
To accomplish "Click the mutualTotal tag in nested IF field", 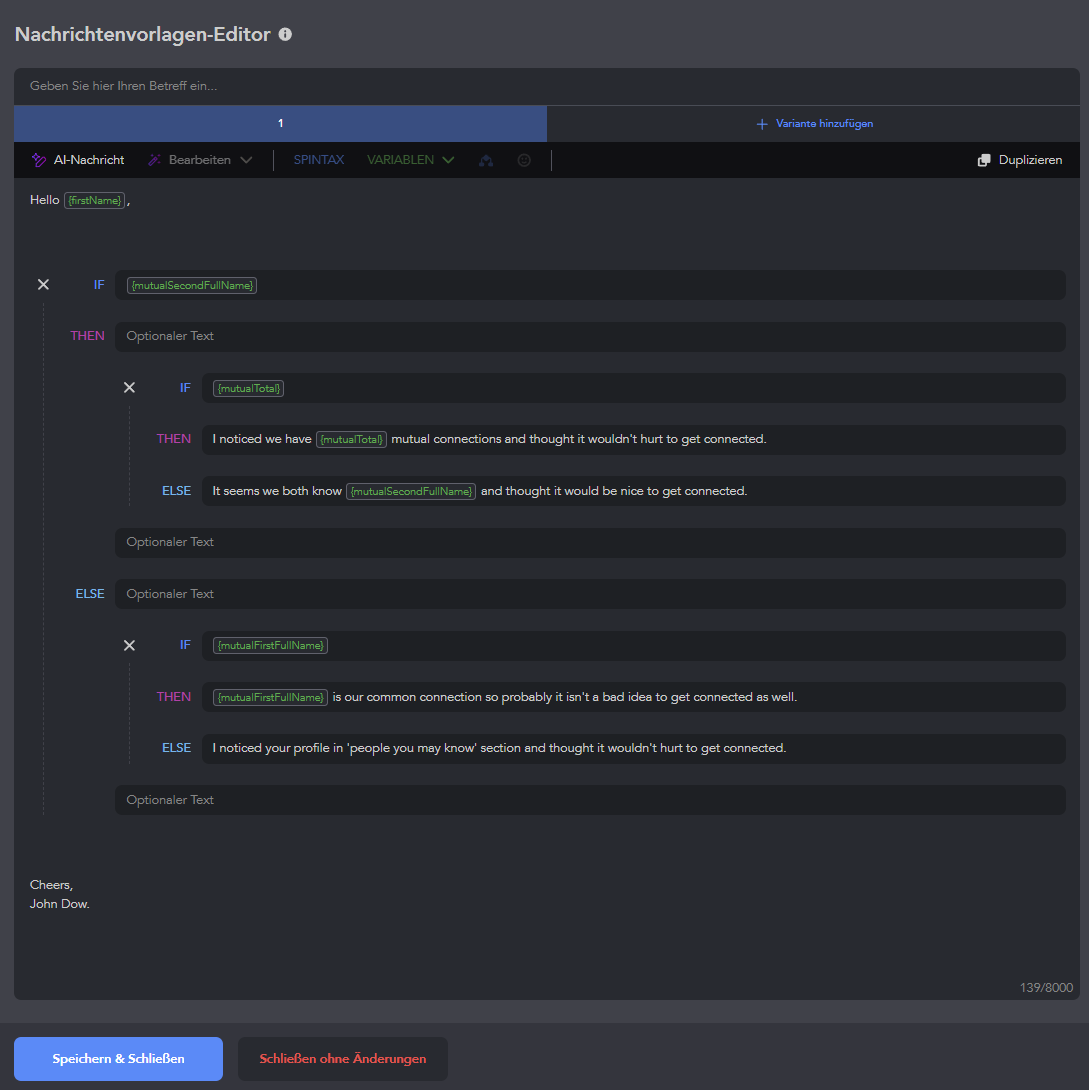I will [x=249, y=388].
